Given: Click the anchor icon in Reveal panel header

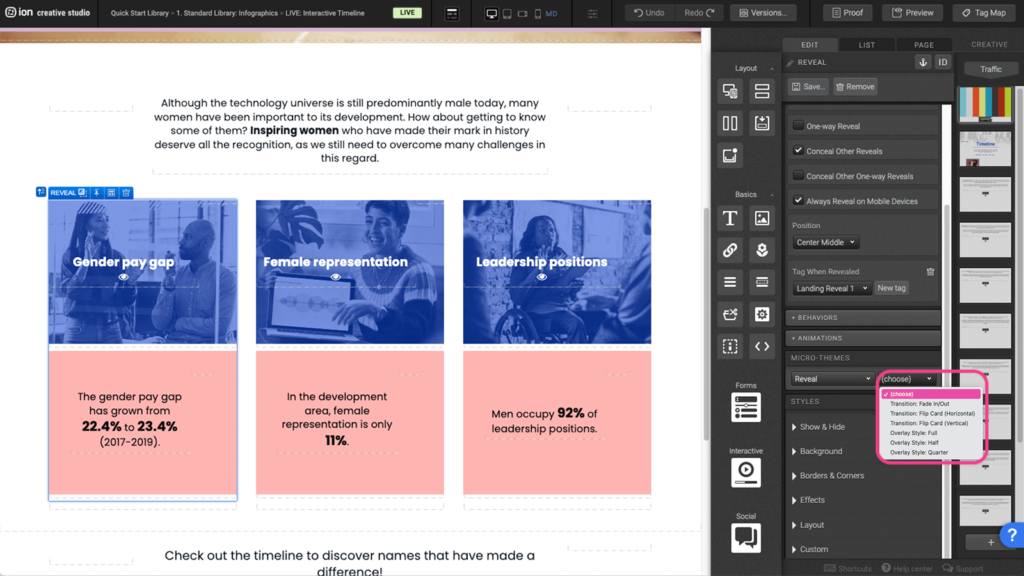Looking at the screenshot, I should [923, 62].
